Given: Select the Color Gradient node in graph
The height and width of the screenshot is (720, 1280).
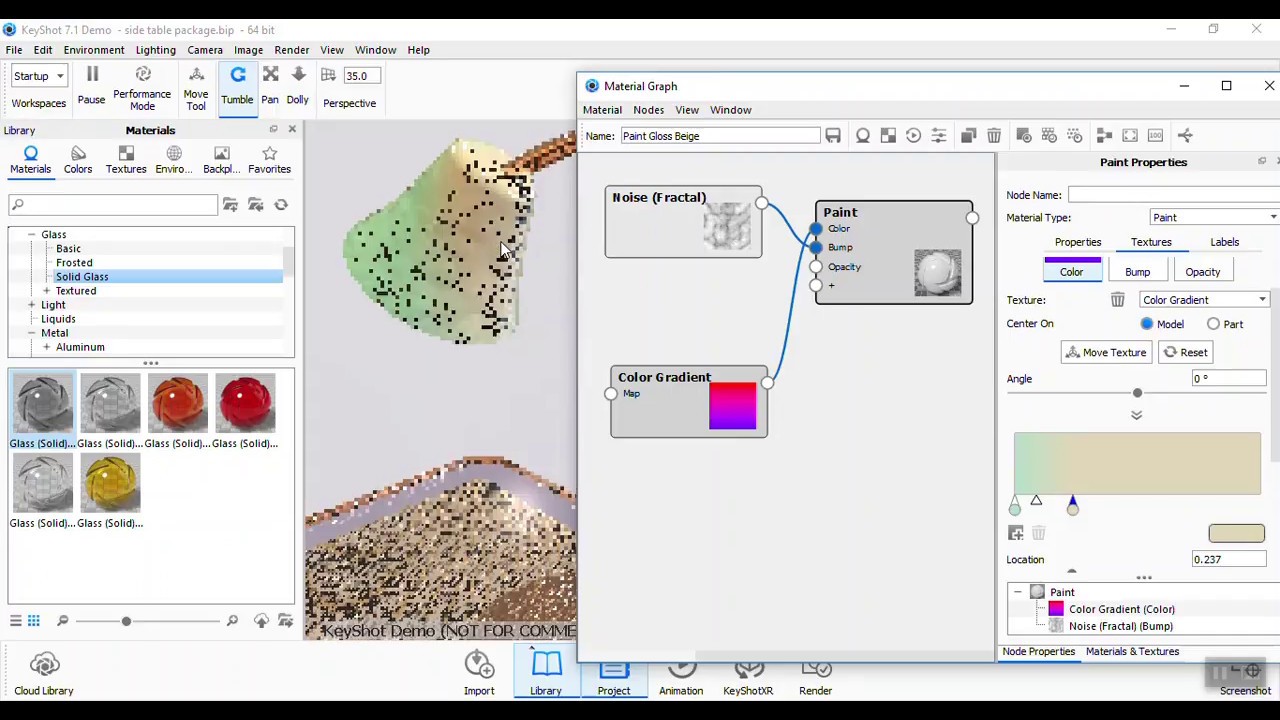Looking at the screenshot, I should 689,401.
